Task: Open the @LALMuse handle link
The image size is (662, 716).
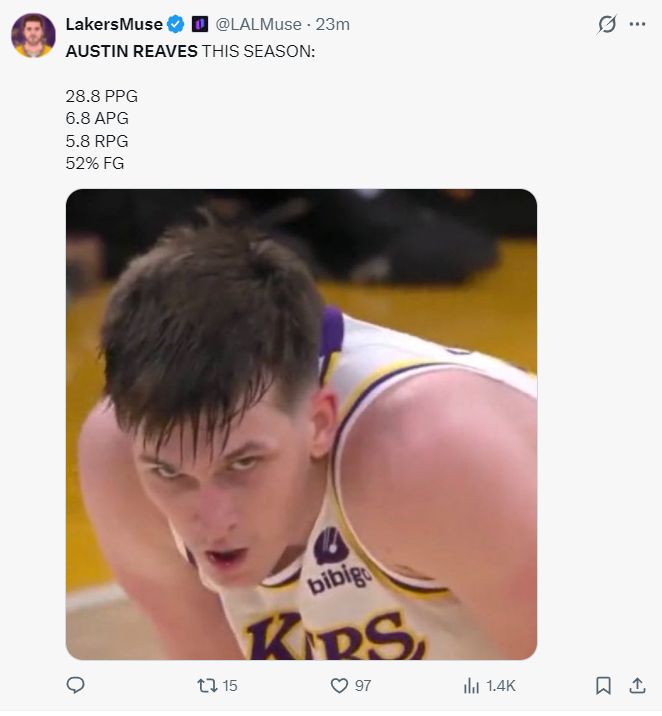Action: click(258, 24)
